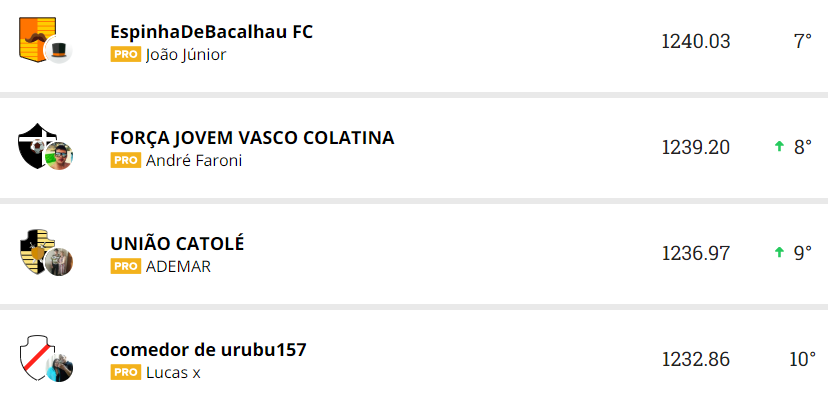This screenshot has height=405, width=828.
Task: Click the PRO badge beside Lucas x
Action: [125, 373]
